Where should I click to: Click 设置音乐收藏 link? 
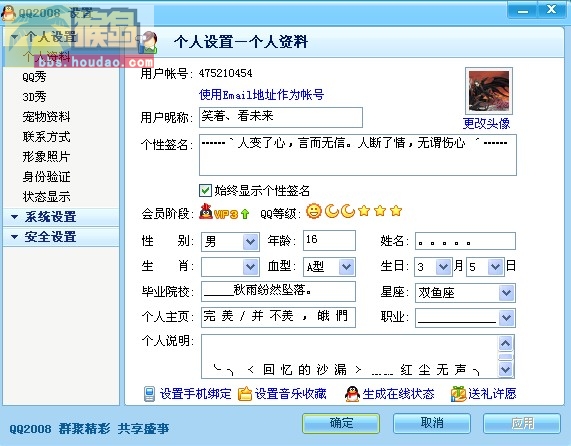[291, 394]
